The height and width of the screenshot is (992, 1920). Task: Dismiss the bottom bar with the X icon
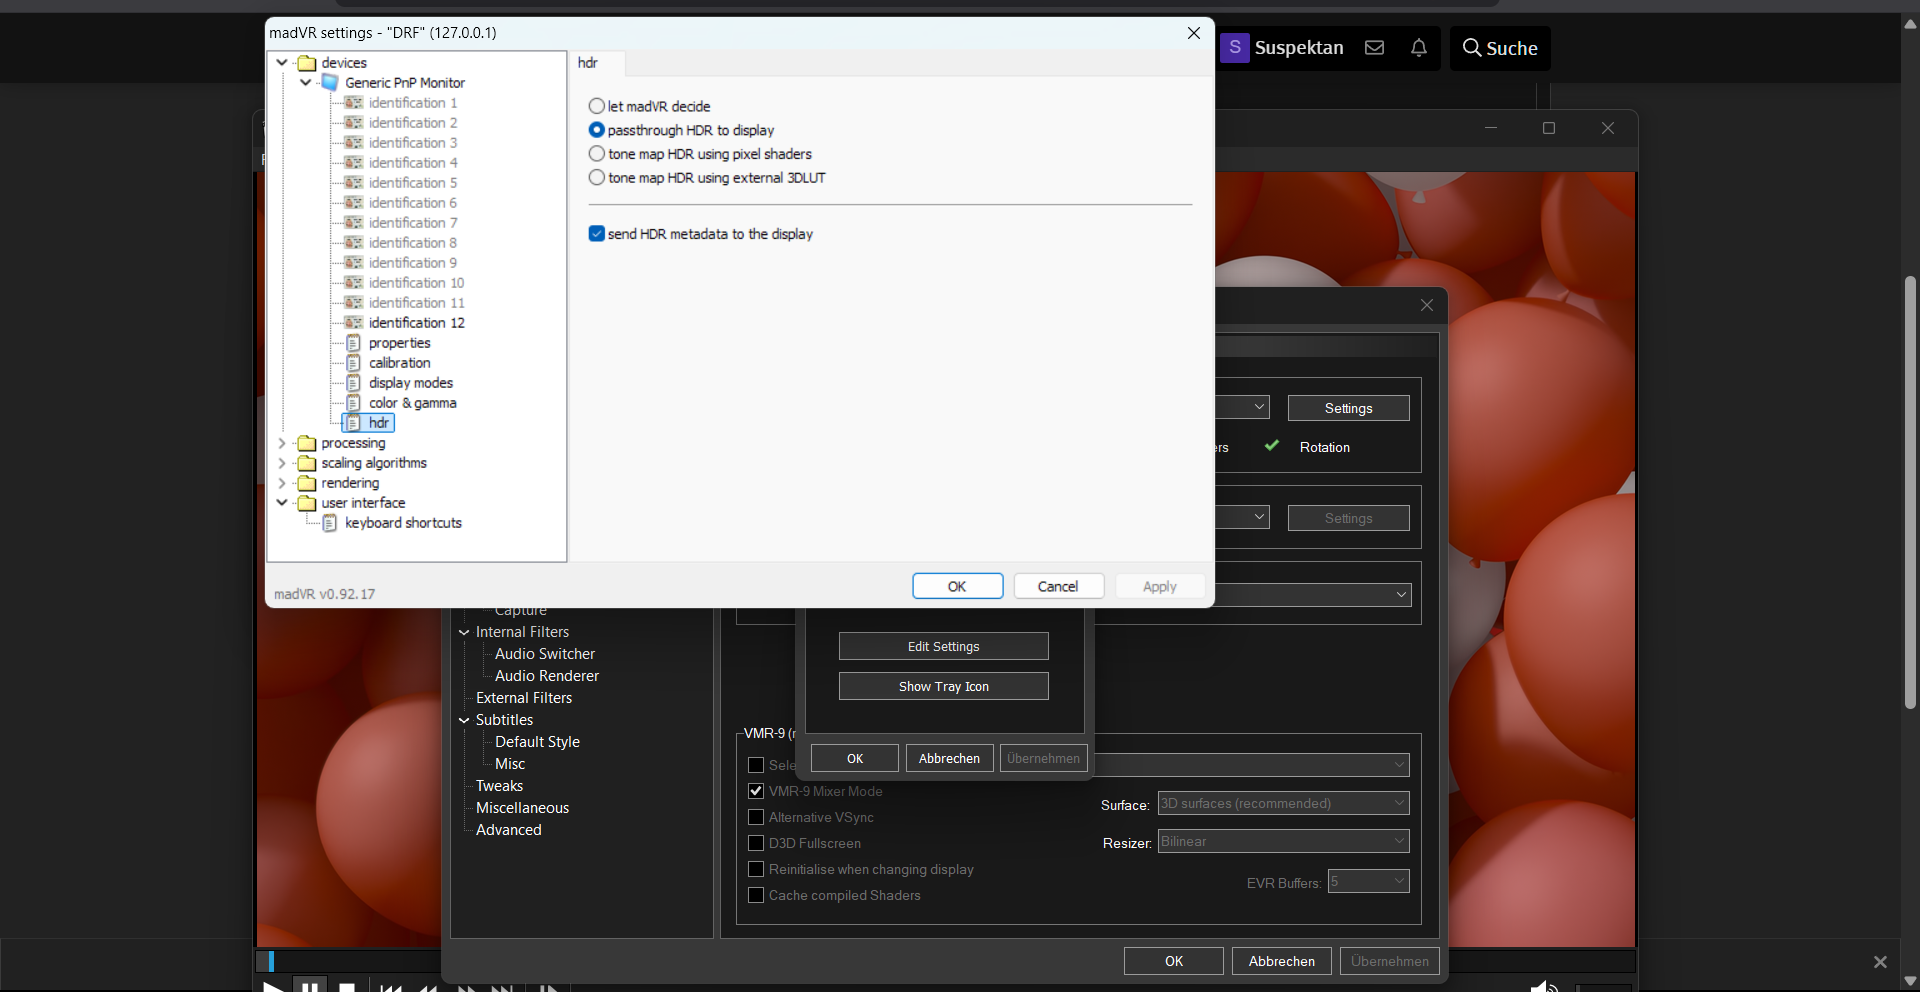pyautogui.click(x=1880, y=962)
